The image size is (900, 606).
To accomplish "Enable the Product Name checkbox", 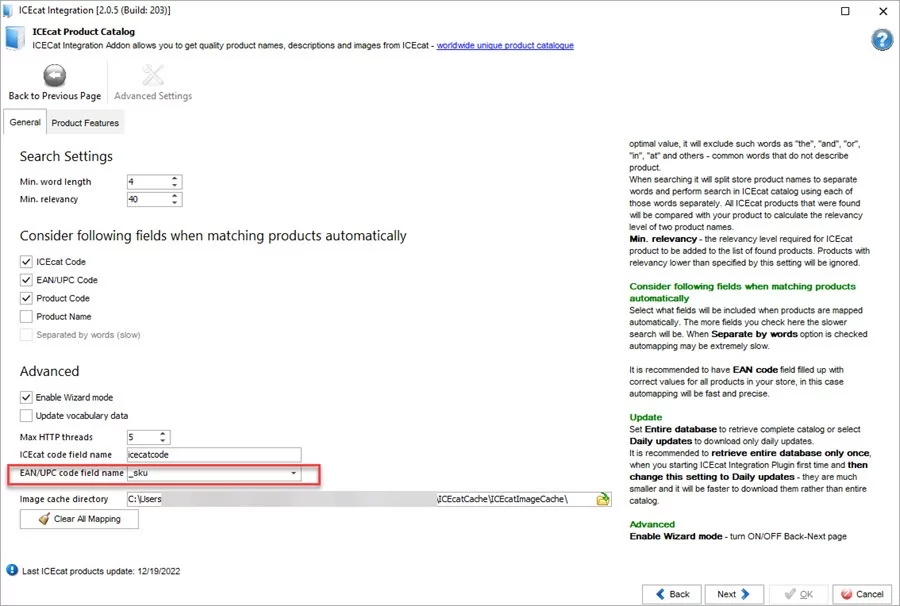I will (25, 317).
